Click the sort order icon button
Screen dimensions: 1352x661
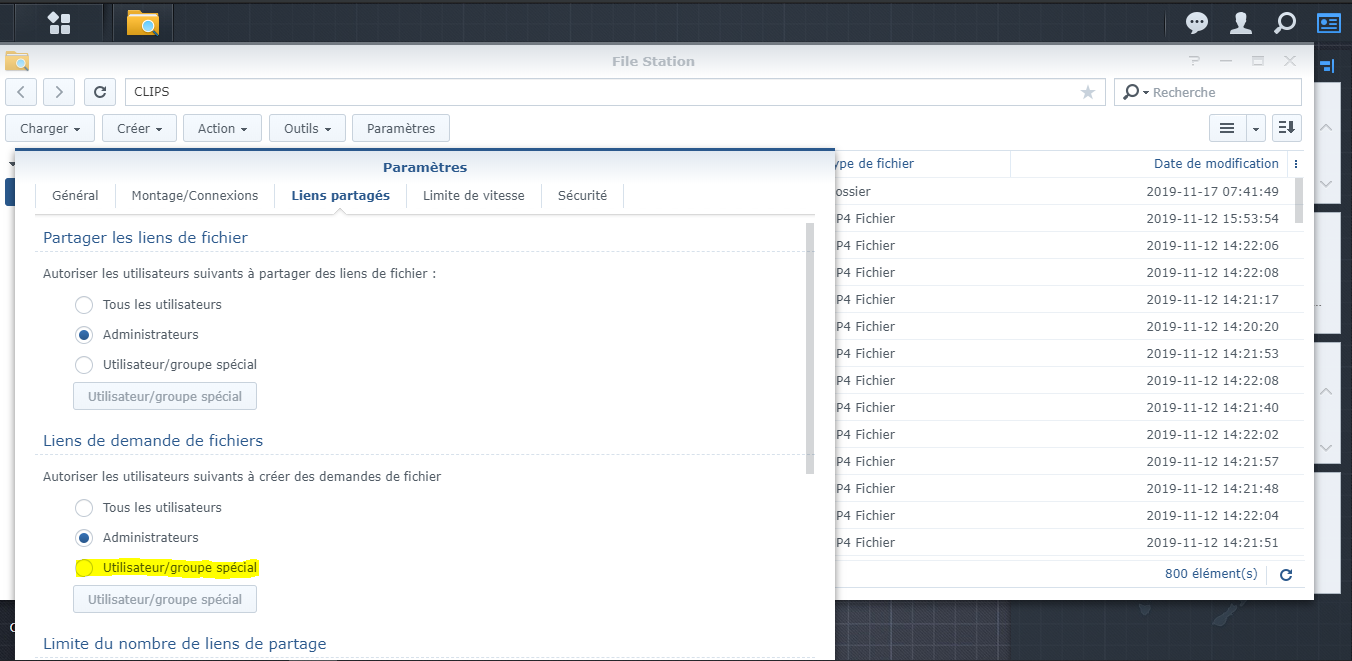pos(1286,128)
